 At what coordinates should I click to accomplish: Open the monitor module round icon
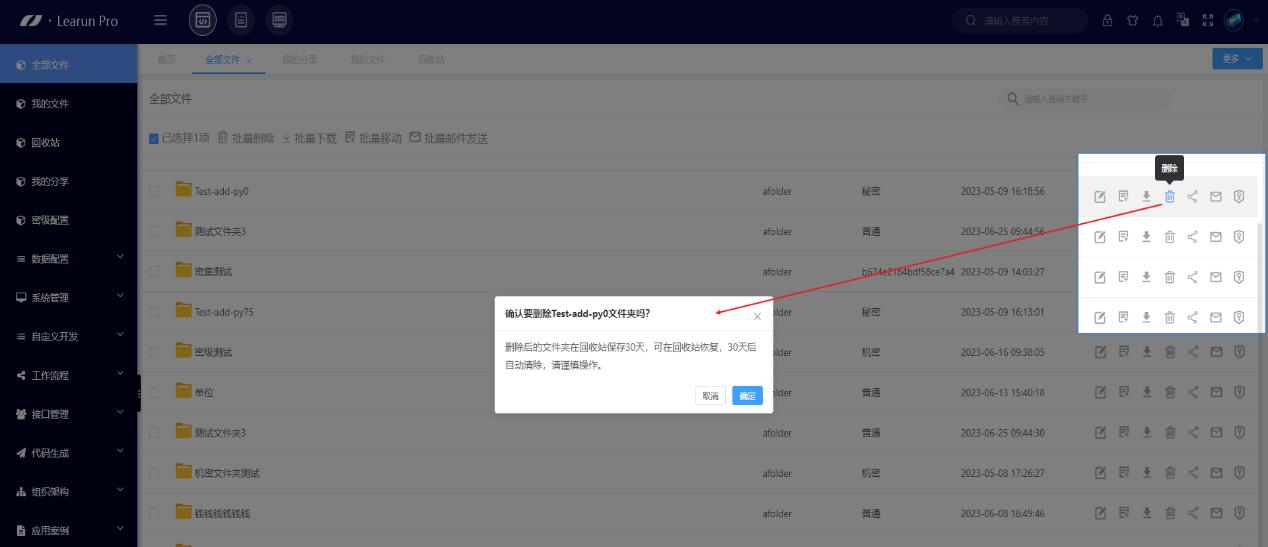point(280,20)
